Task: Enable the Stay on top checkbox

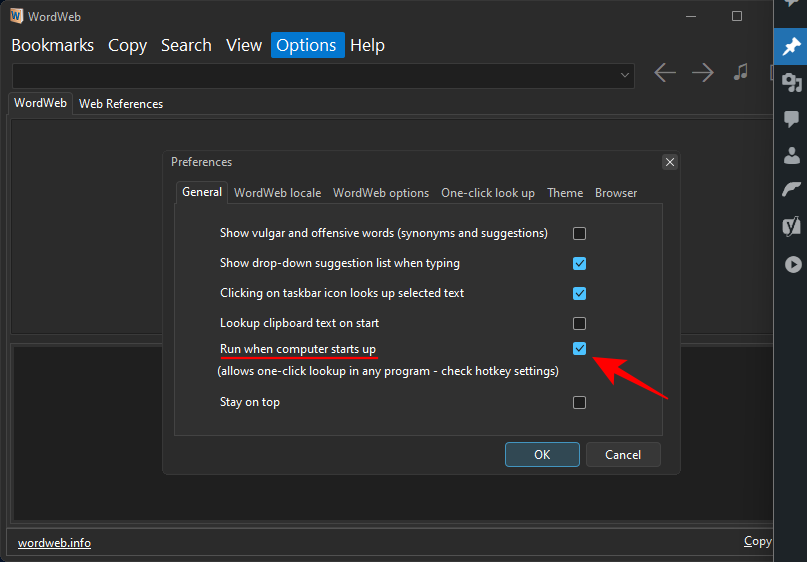Action: click(x=579, y=402)
